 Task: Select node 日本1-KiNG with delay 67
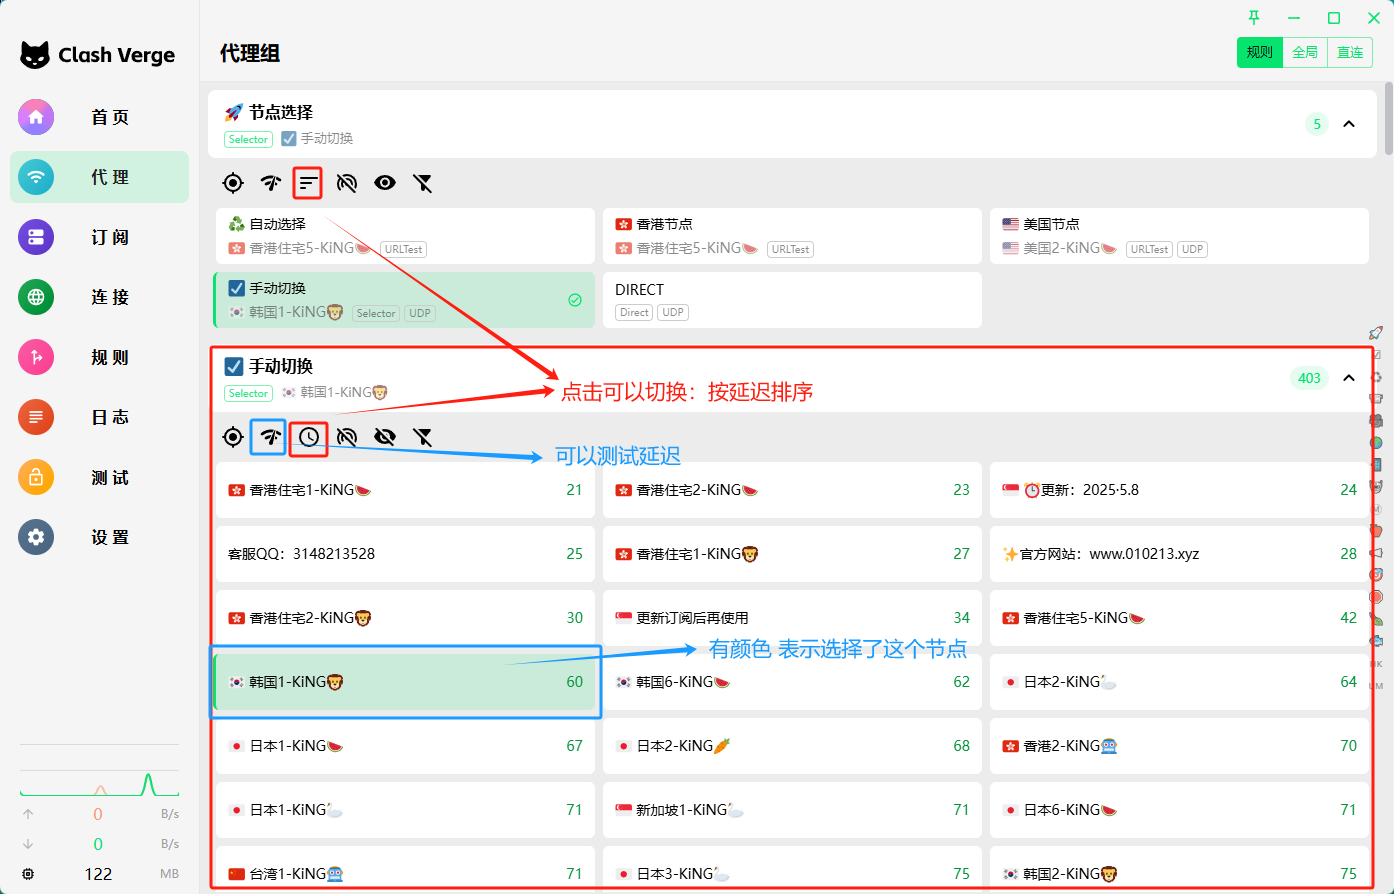(x=405, y=746)
